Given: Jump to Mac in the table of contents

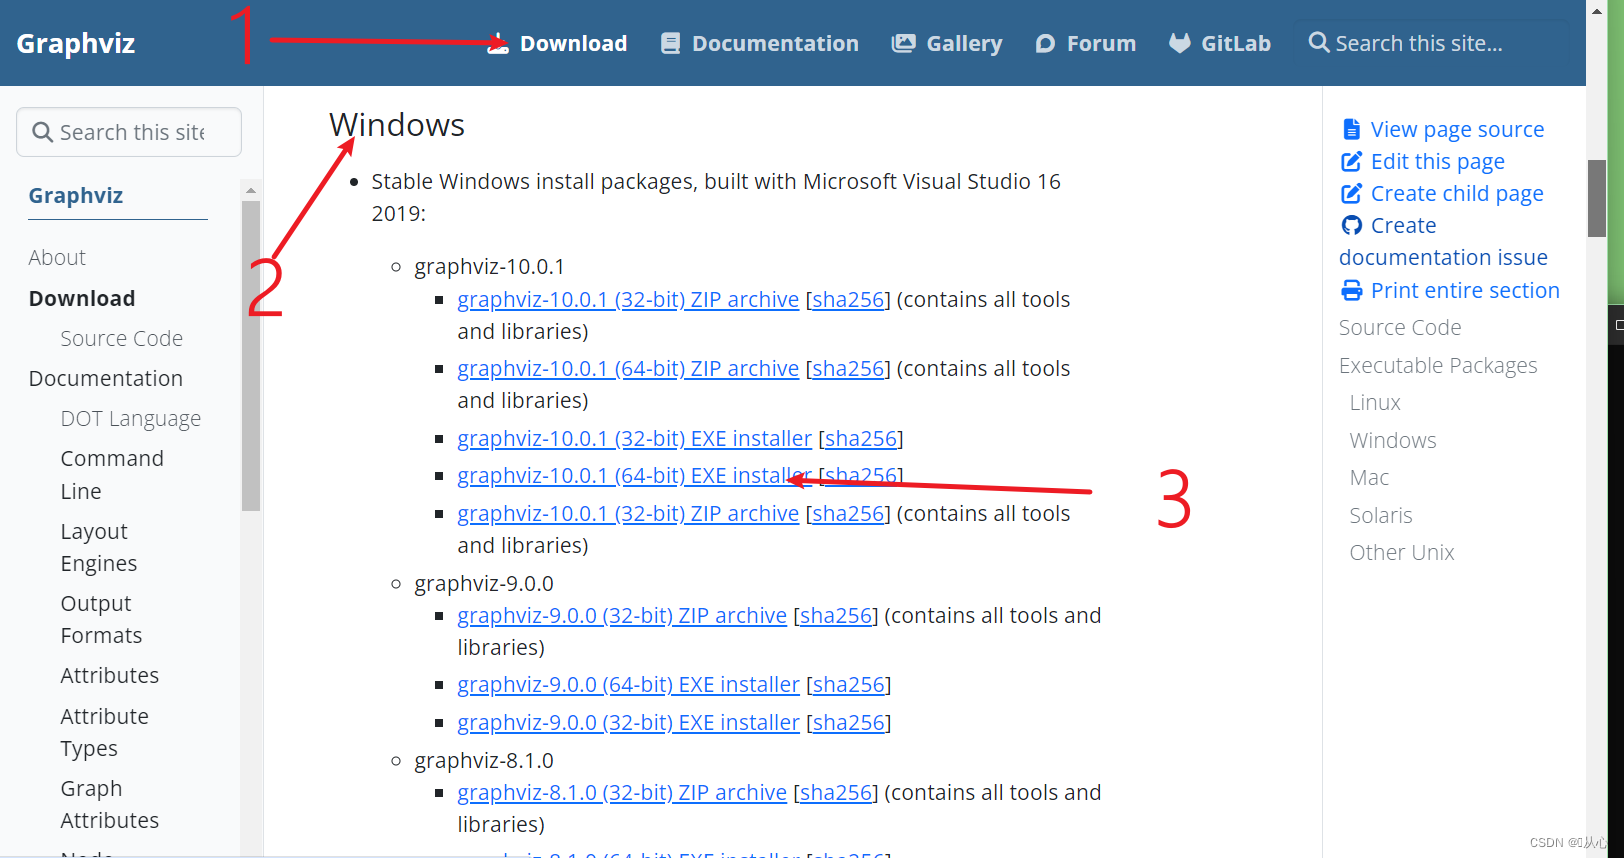Looking at the screenshot, I should tap(1369, 478).
